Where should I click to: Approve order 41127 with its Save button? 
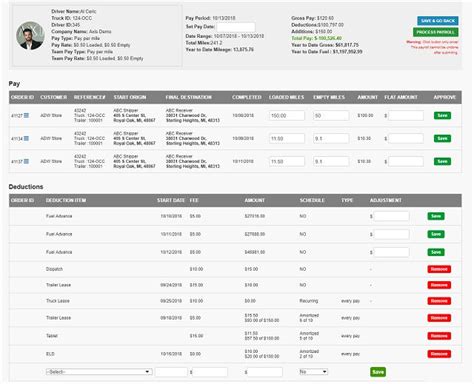(442, 115)
